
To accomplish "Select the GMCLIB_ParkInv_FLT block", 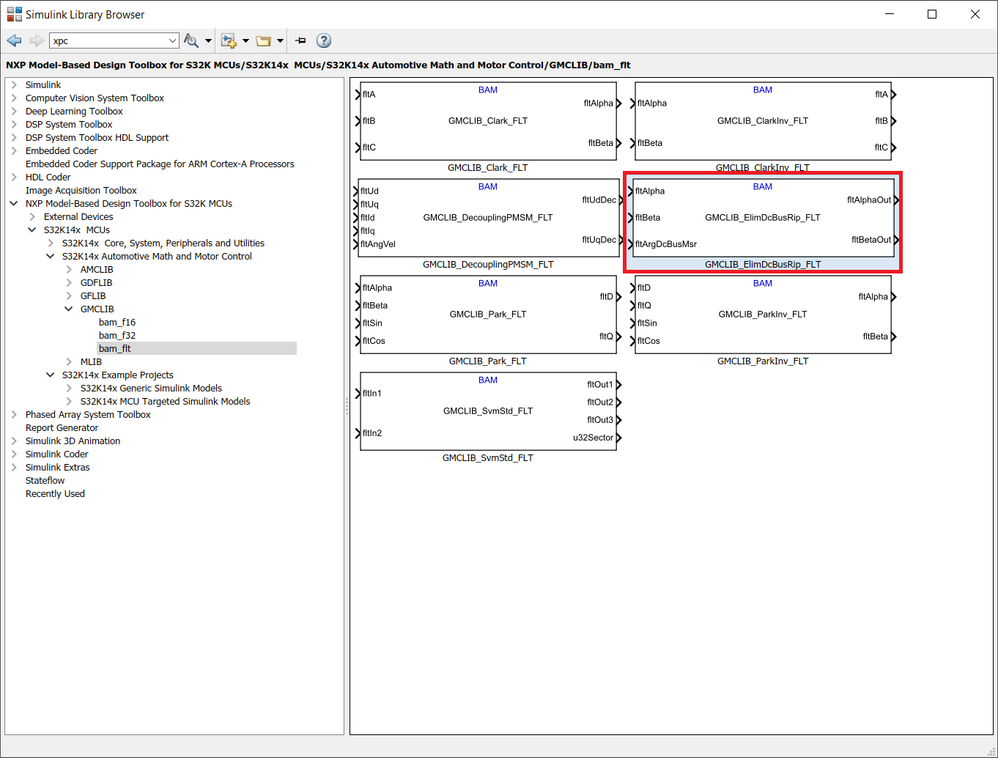I will [x=763, y=314].
